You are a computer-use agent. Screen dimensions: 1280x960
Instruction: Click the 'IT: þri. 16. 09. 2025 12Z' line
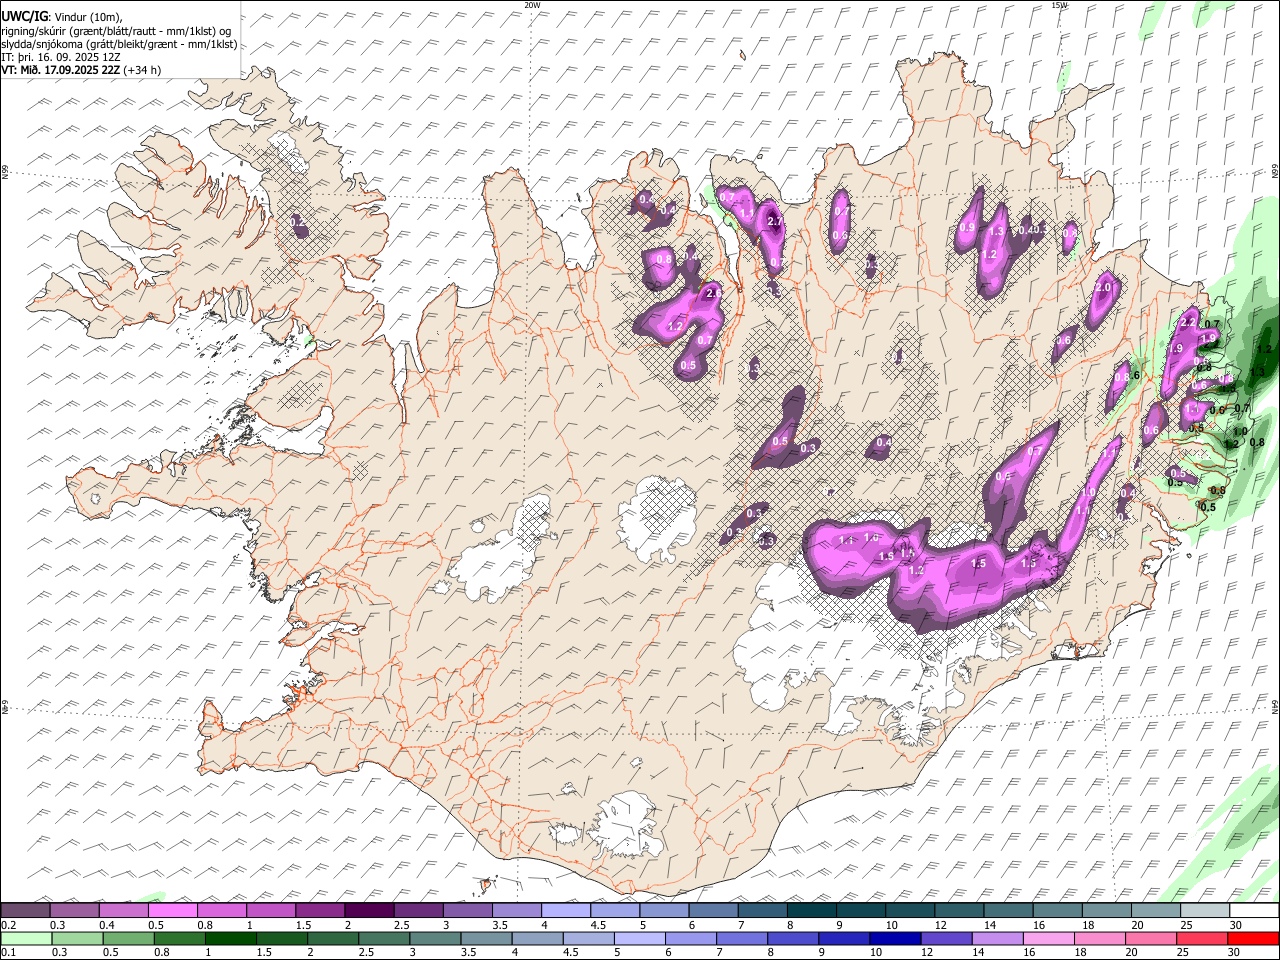click(x=61, y=57)
